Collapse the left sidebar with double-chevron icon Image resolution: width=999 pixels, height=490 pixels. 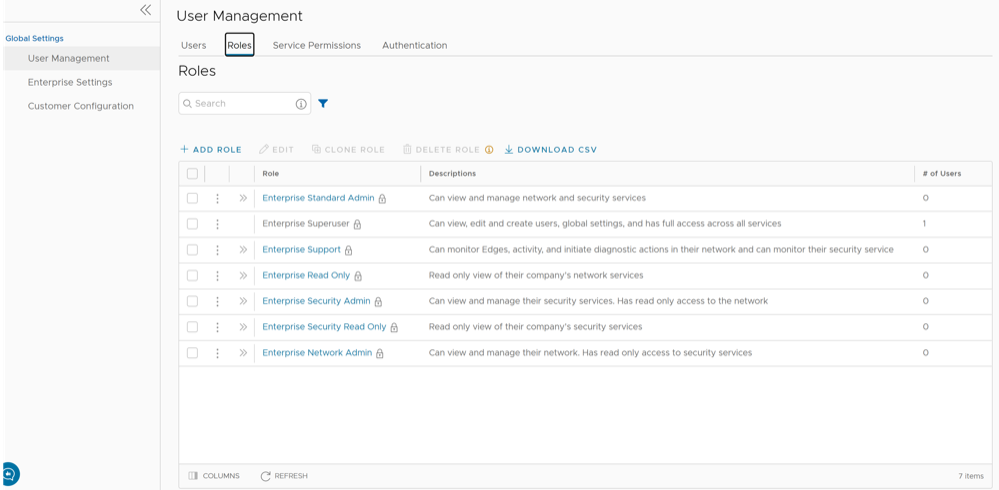145,10
